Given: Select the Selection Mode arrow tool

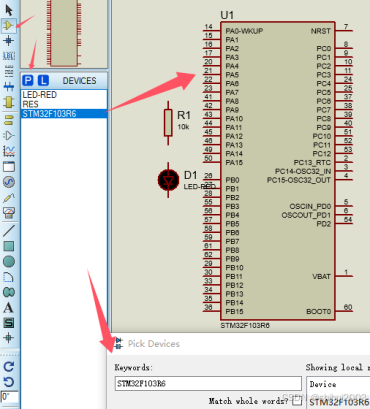Looking at the screenshot, I should tap(9, 10).
